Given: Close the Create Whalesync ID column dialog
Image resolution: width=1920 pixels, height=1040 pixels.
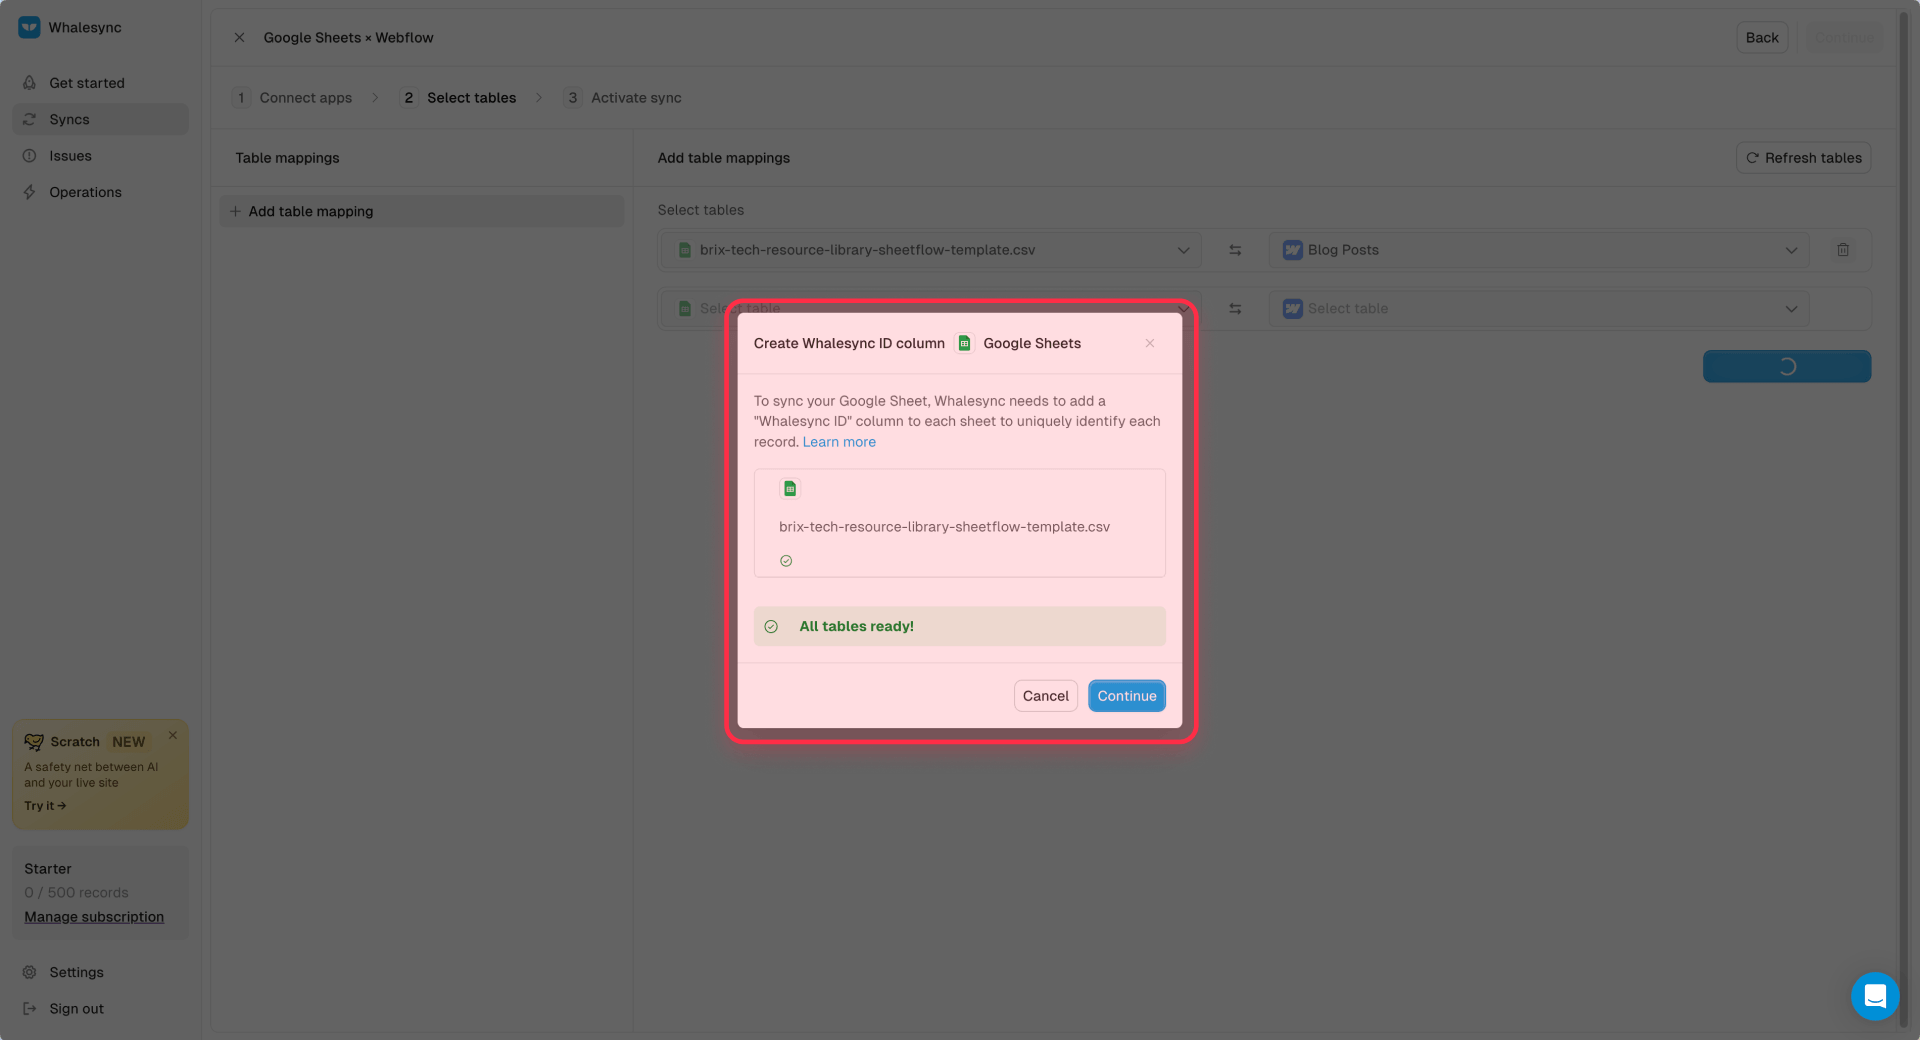Looking at the screenshot, I should [1150, 343].
